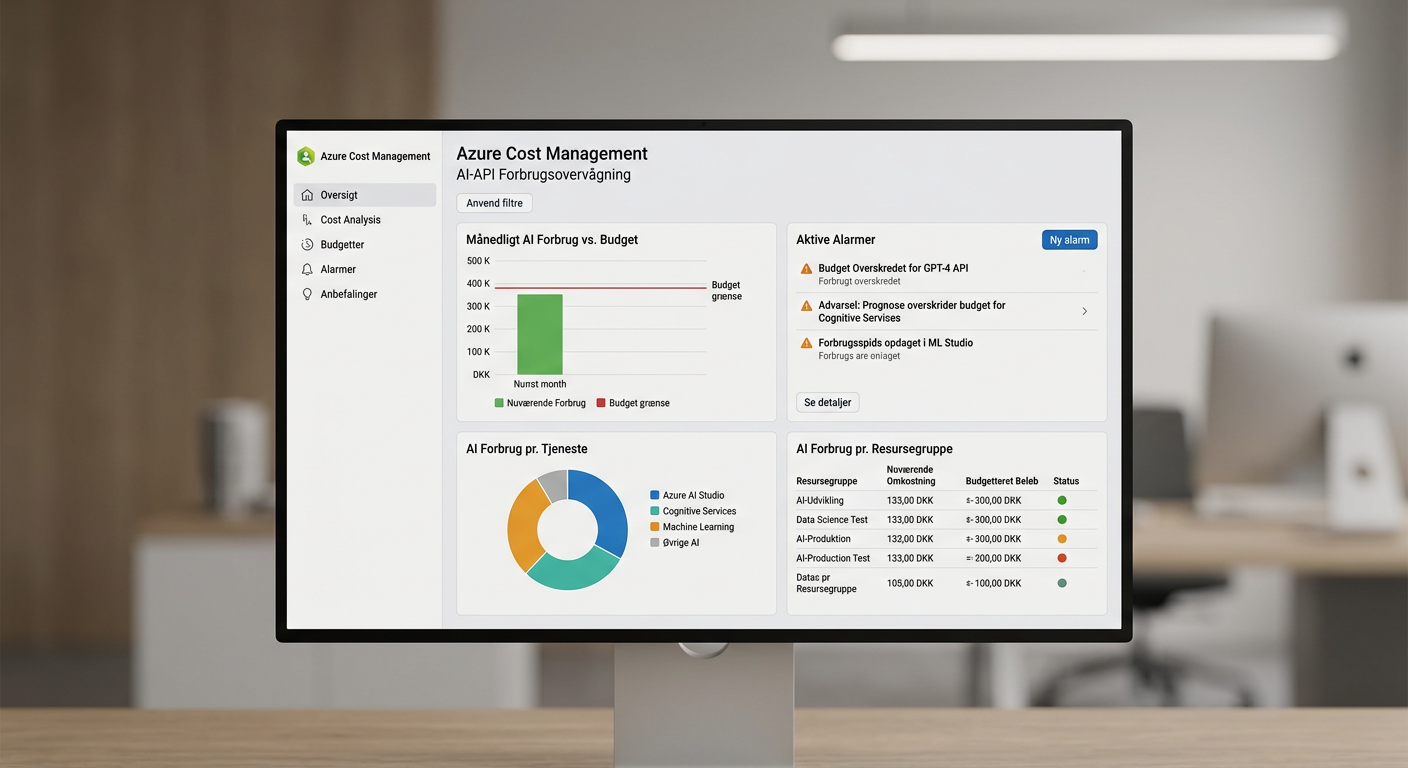Click green status dot for AI-Udvikling

click(1062, 501)
